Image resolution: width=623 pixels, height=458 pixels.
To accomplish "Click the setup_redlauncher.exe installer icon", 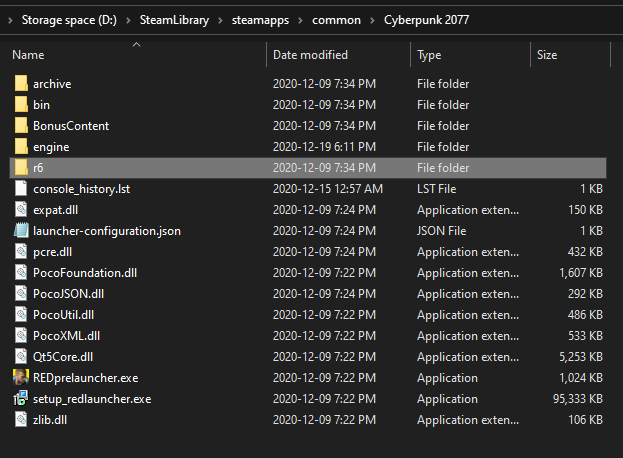I will tap(22, 399).
